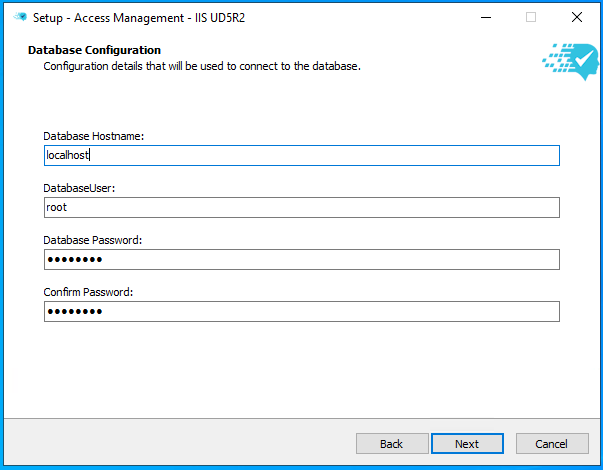Click the Setup installer icon in title bar

point(20,17)
